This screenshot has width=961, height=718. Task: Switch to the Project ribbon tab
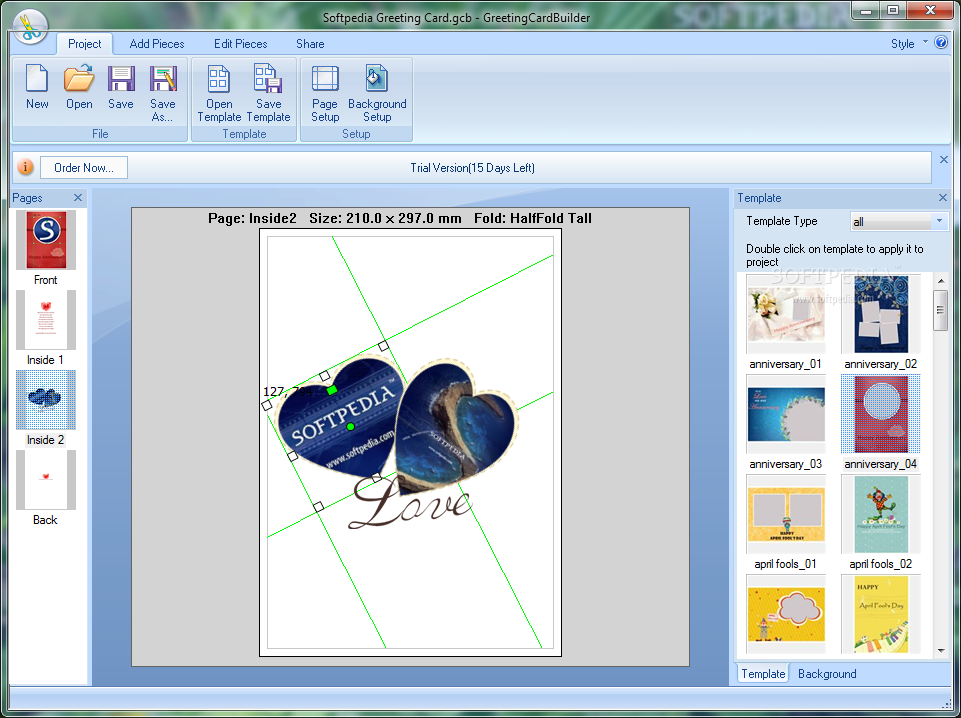point(85,43)
